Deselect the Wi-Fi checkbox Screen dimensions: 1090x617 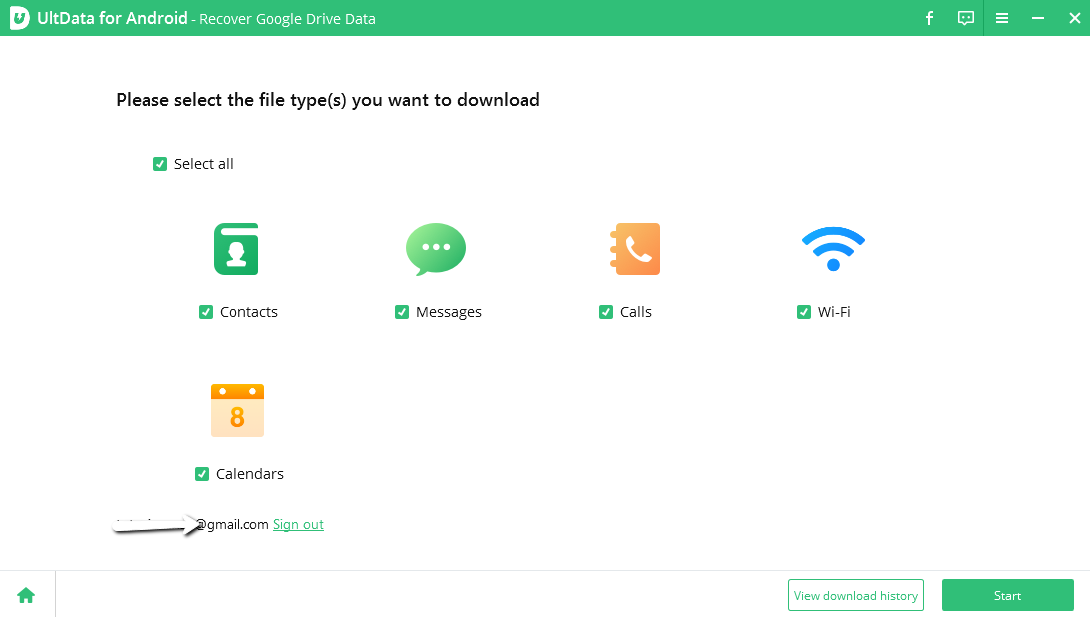(x=804, y=312)
